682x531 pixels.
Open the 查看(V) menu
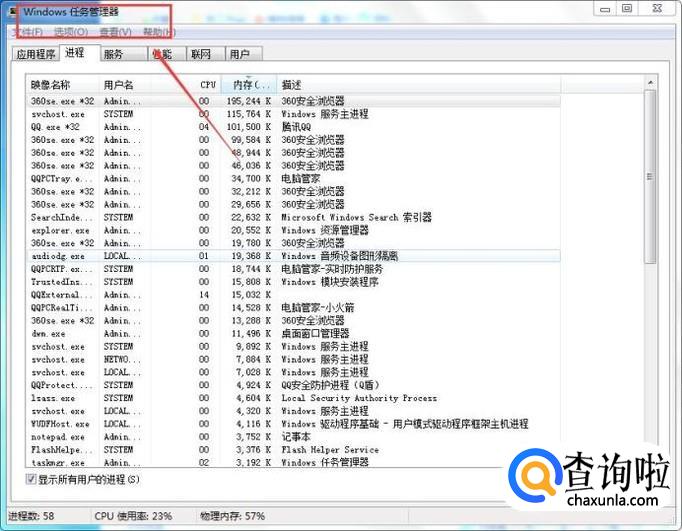(x=115, y=32)
